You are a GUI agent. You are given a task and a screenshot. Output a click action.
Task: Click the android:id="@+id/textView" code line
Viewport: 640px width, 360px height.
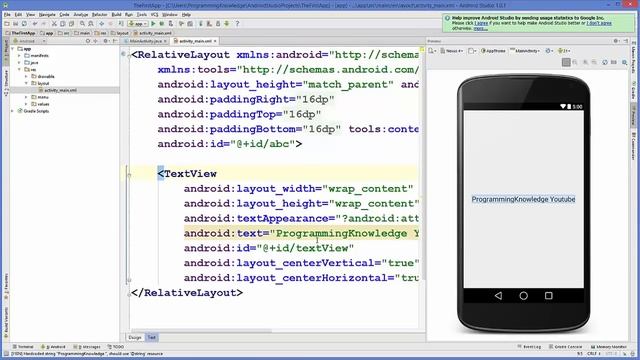point(269,248)
